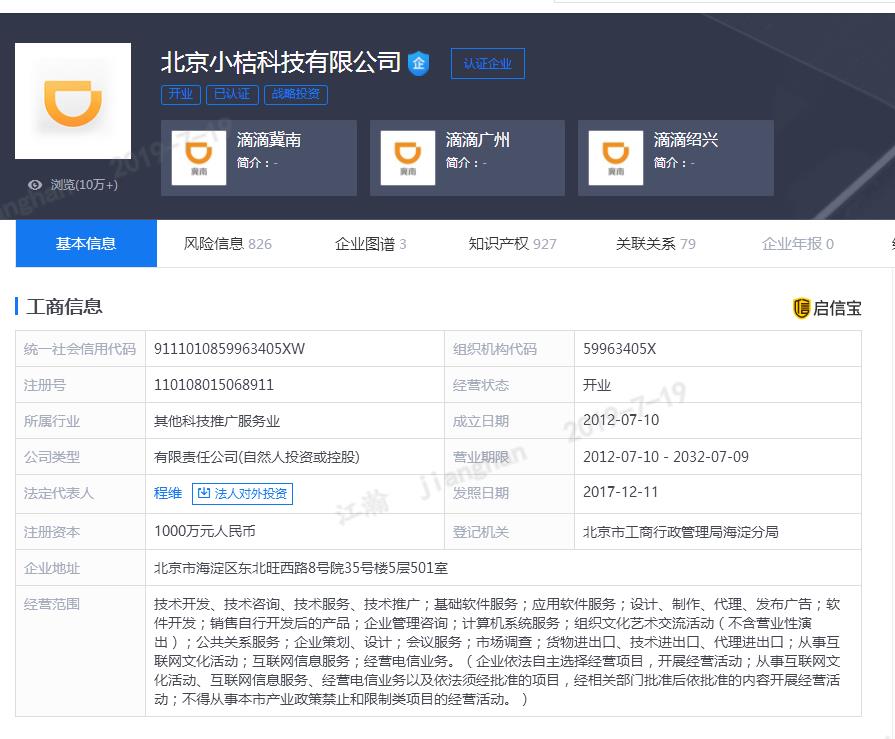This screenshot has height=739, width=895.
Task: Select the 已认证 tag
Action: [232, 94]
